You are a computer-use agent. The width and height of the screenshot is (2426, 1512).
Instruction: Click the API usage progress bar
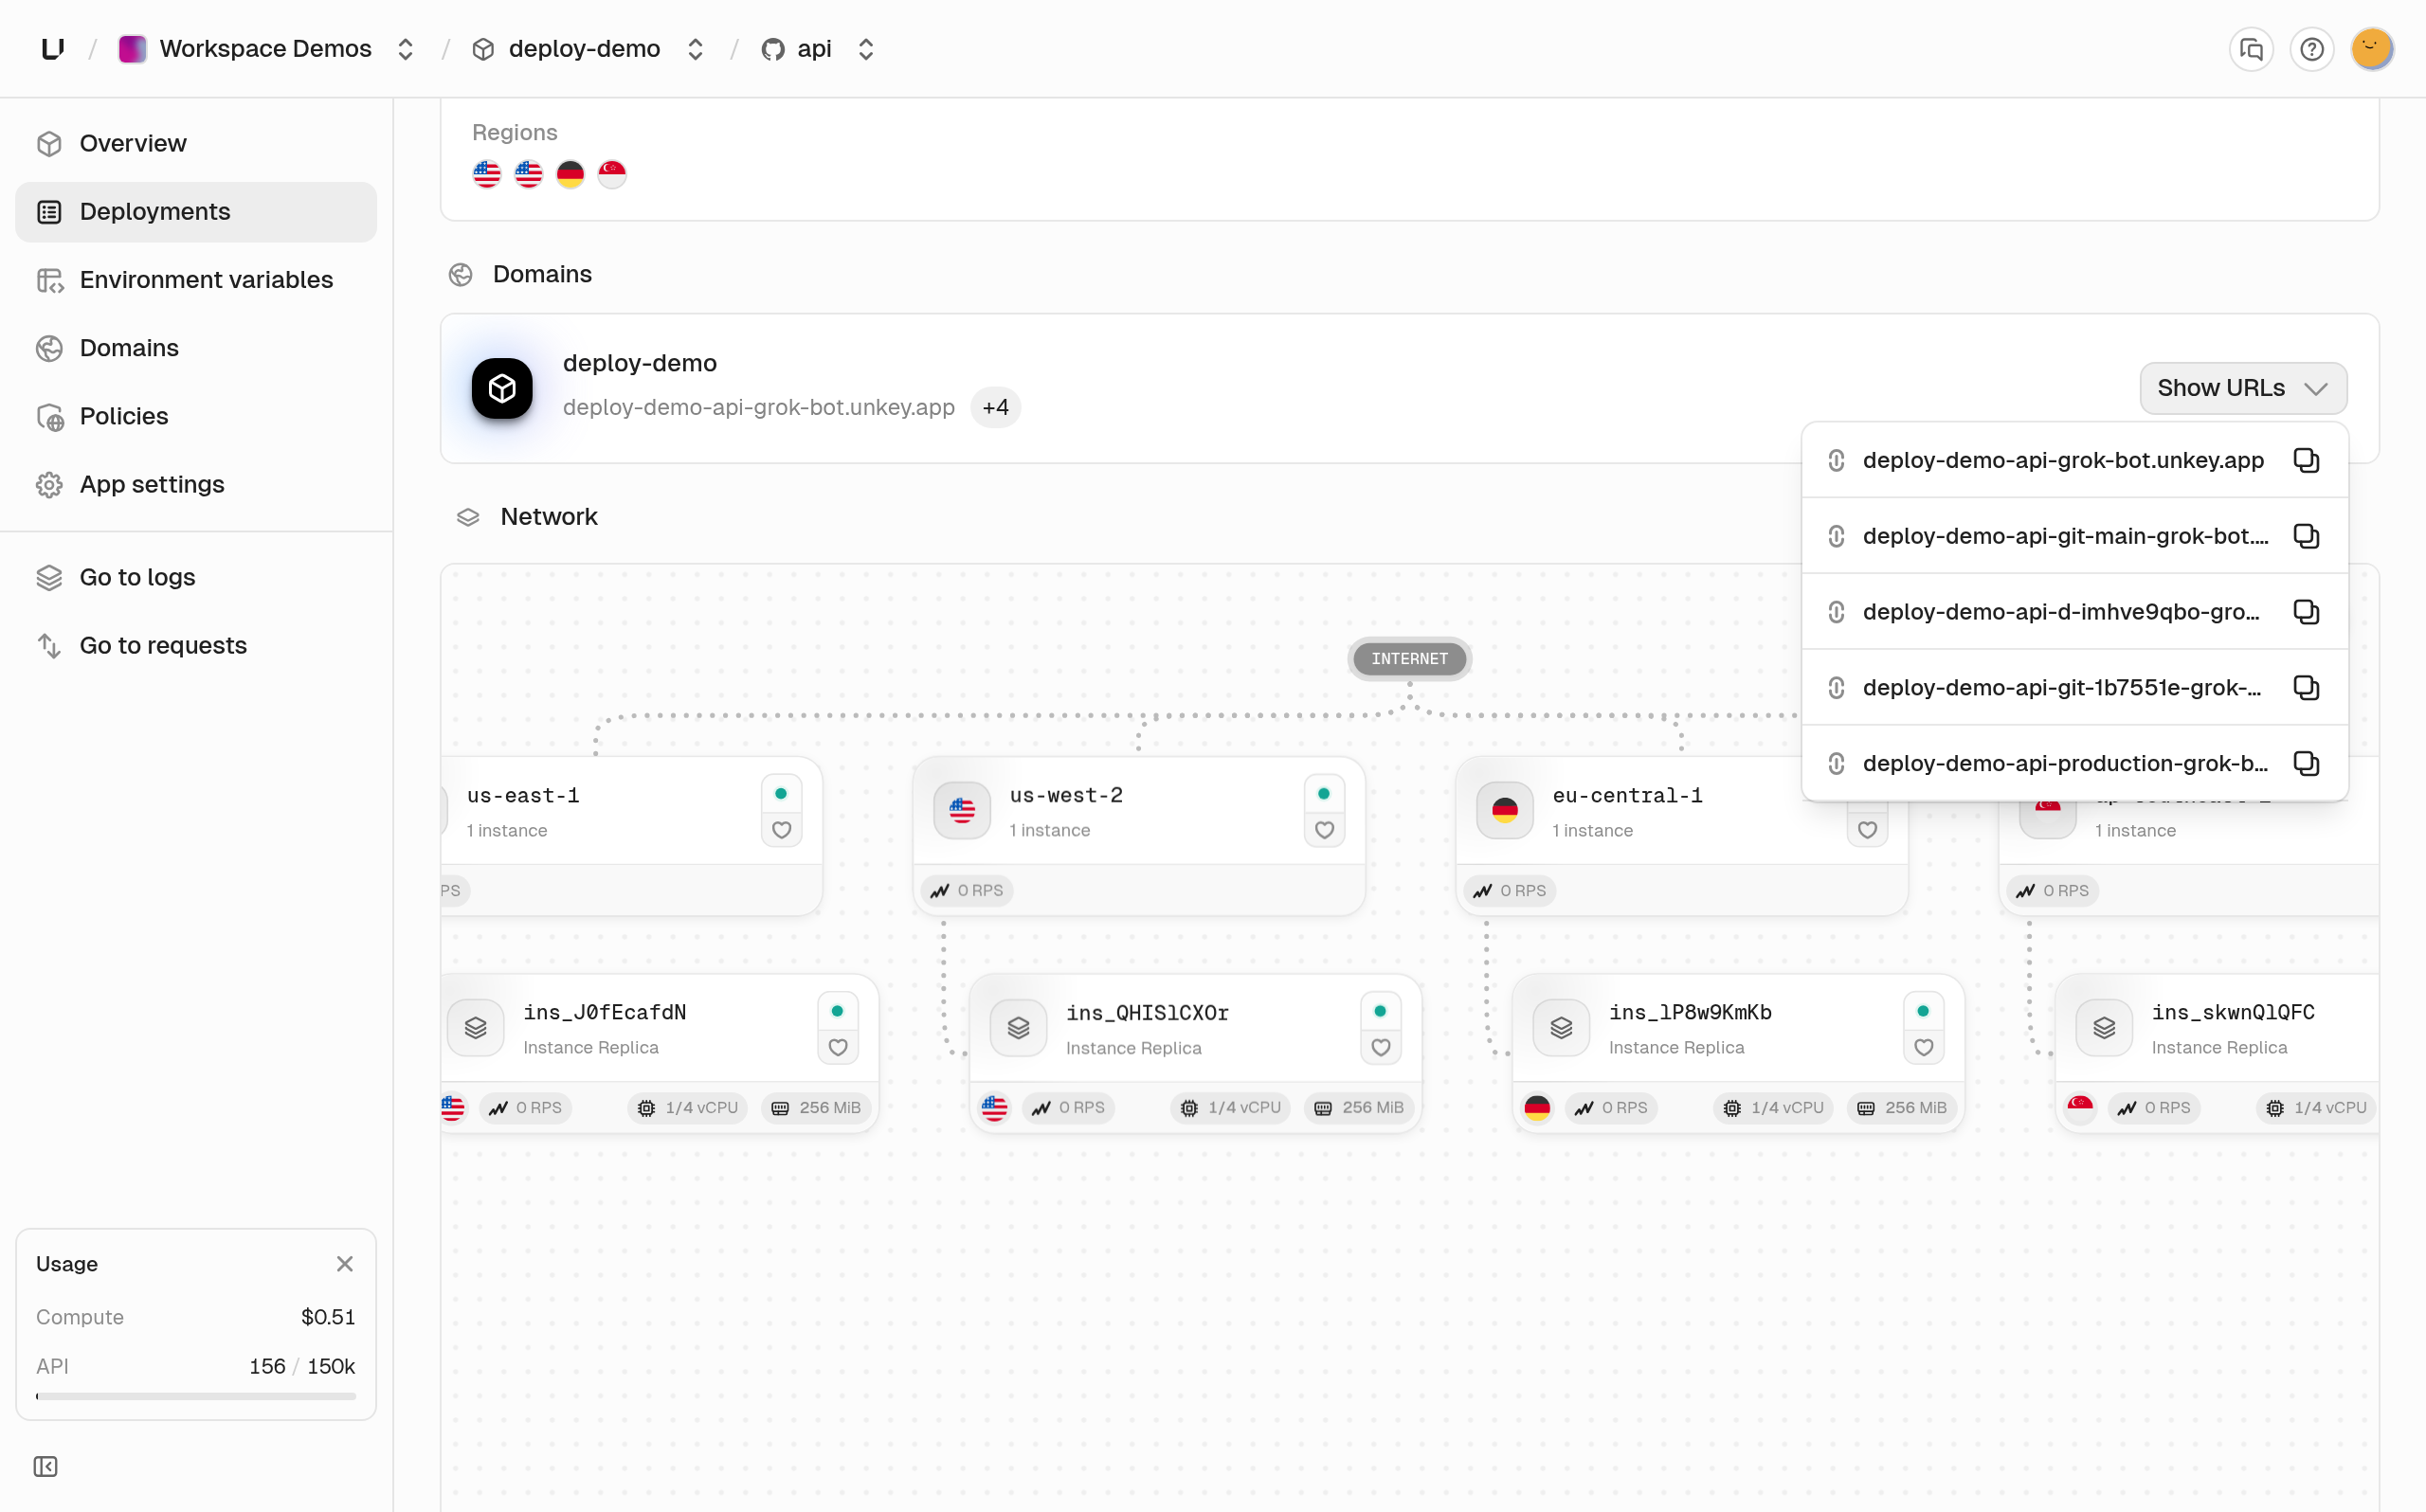(196, 1396)
